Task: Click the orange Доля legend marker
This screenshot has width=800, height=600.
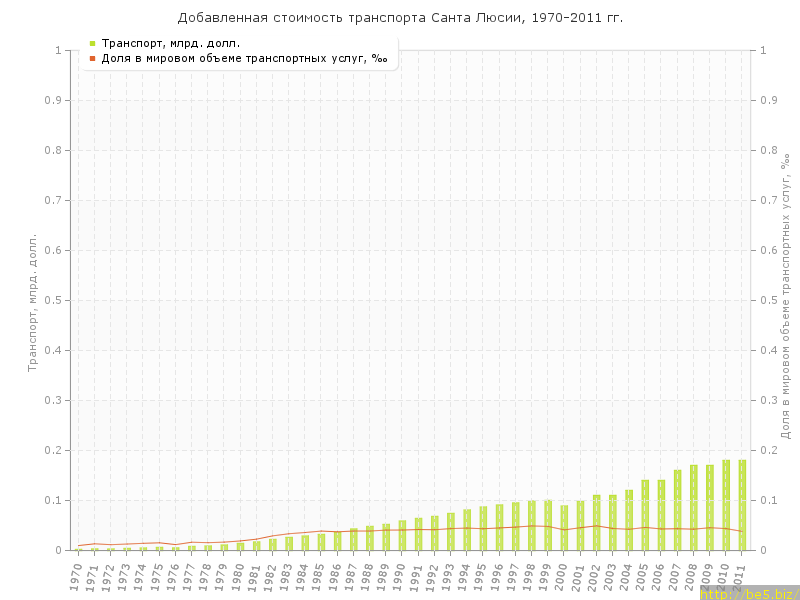Action: [92, 58]
